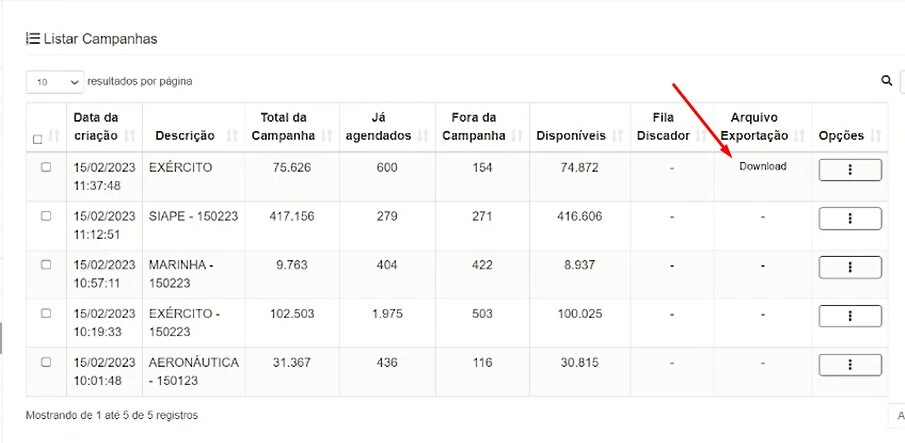Sort by Disponíveis column arrows
905x443 pixels.
point(618,136)
